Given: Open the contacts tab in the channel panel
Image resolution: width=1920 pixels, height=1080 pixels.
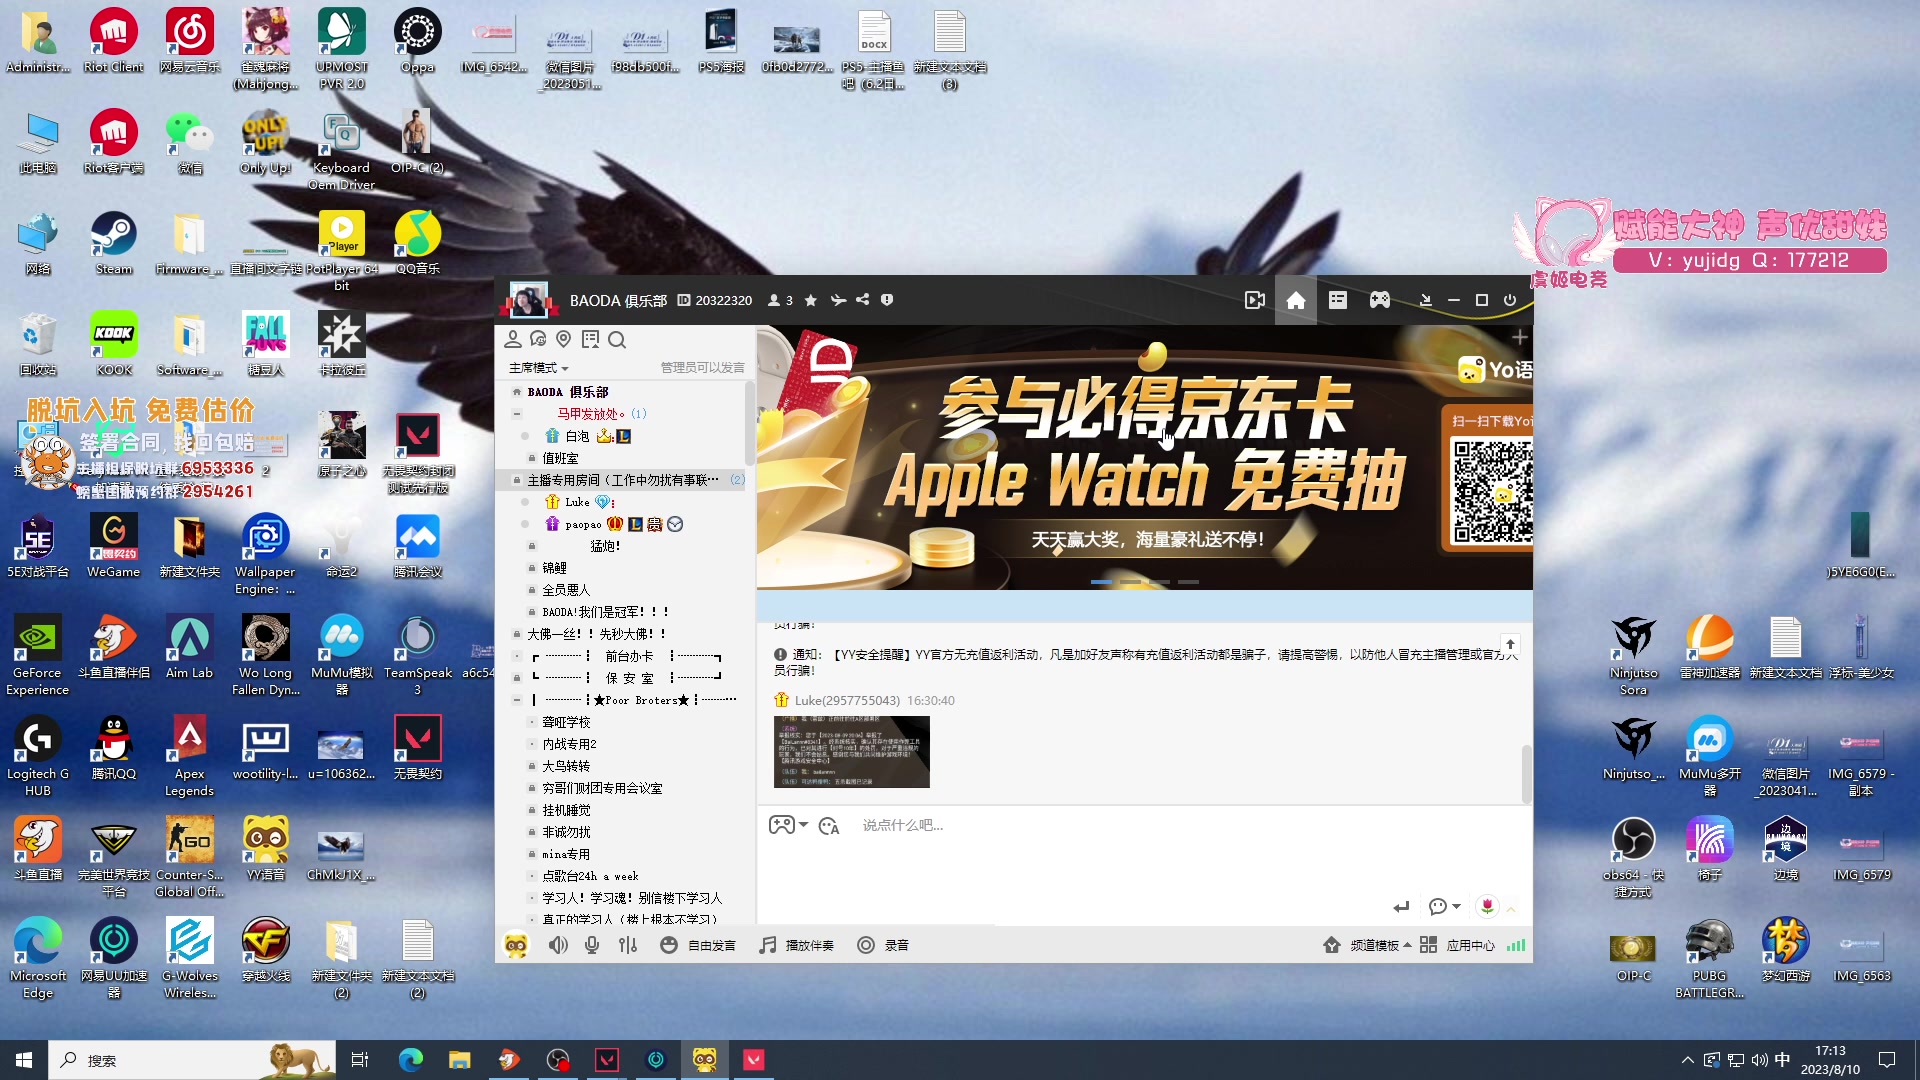Looking at the screenshot, I should point(513,339).
